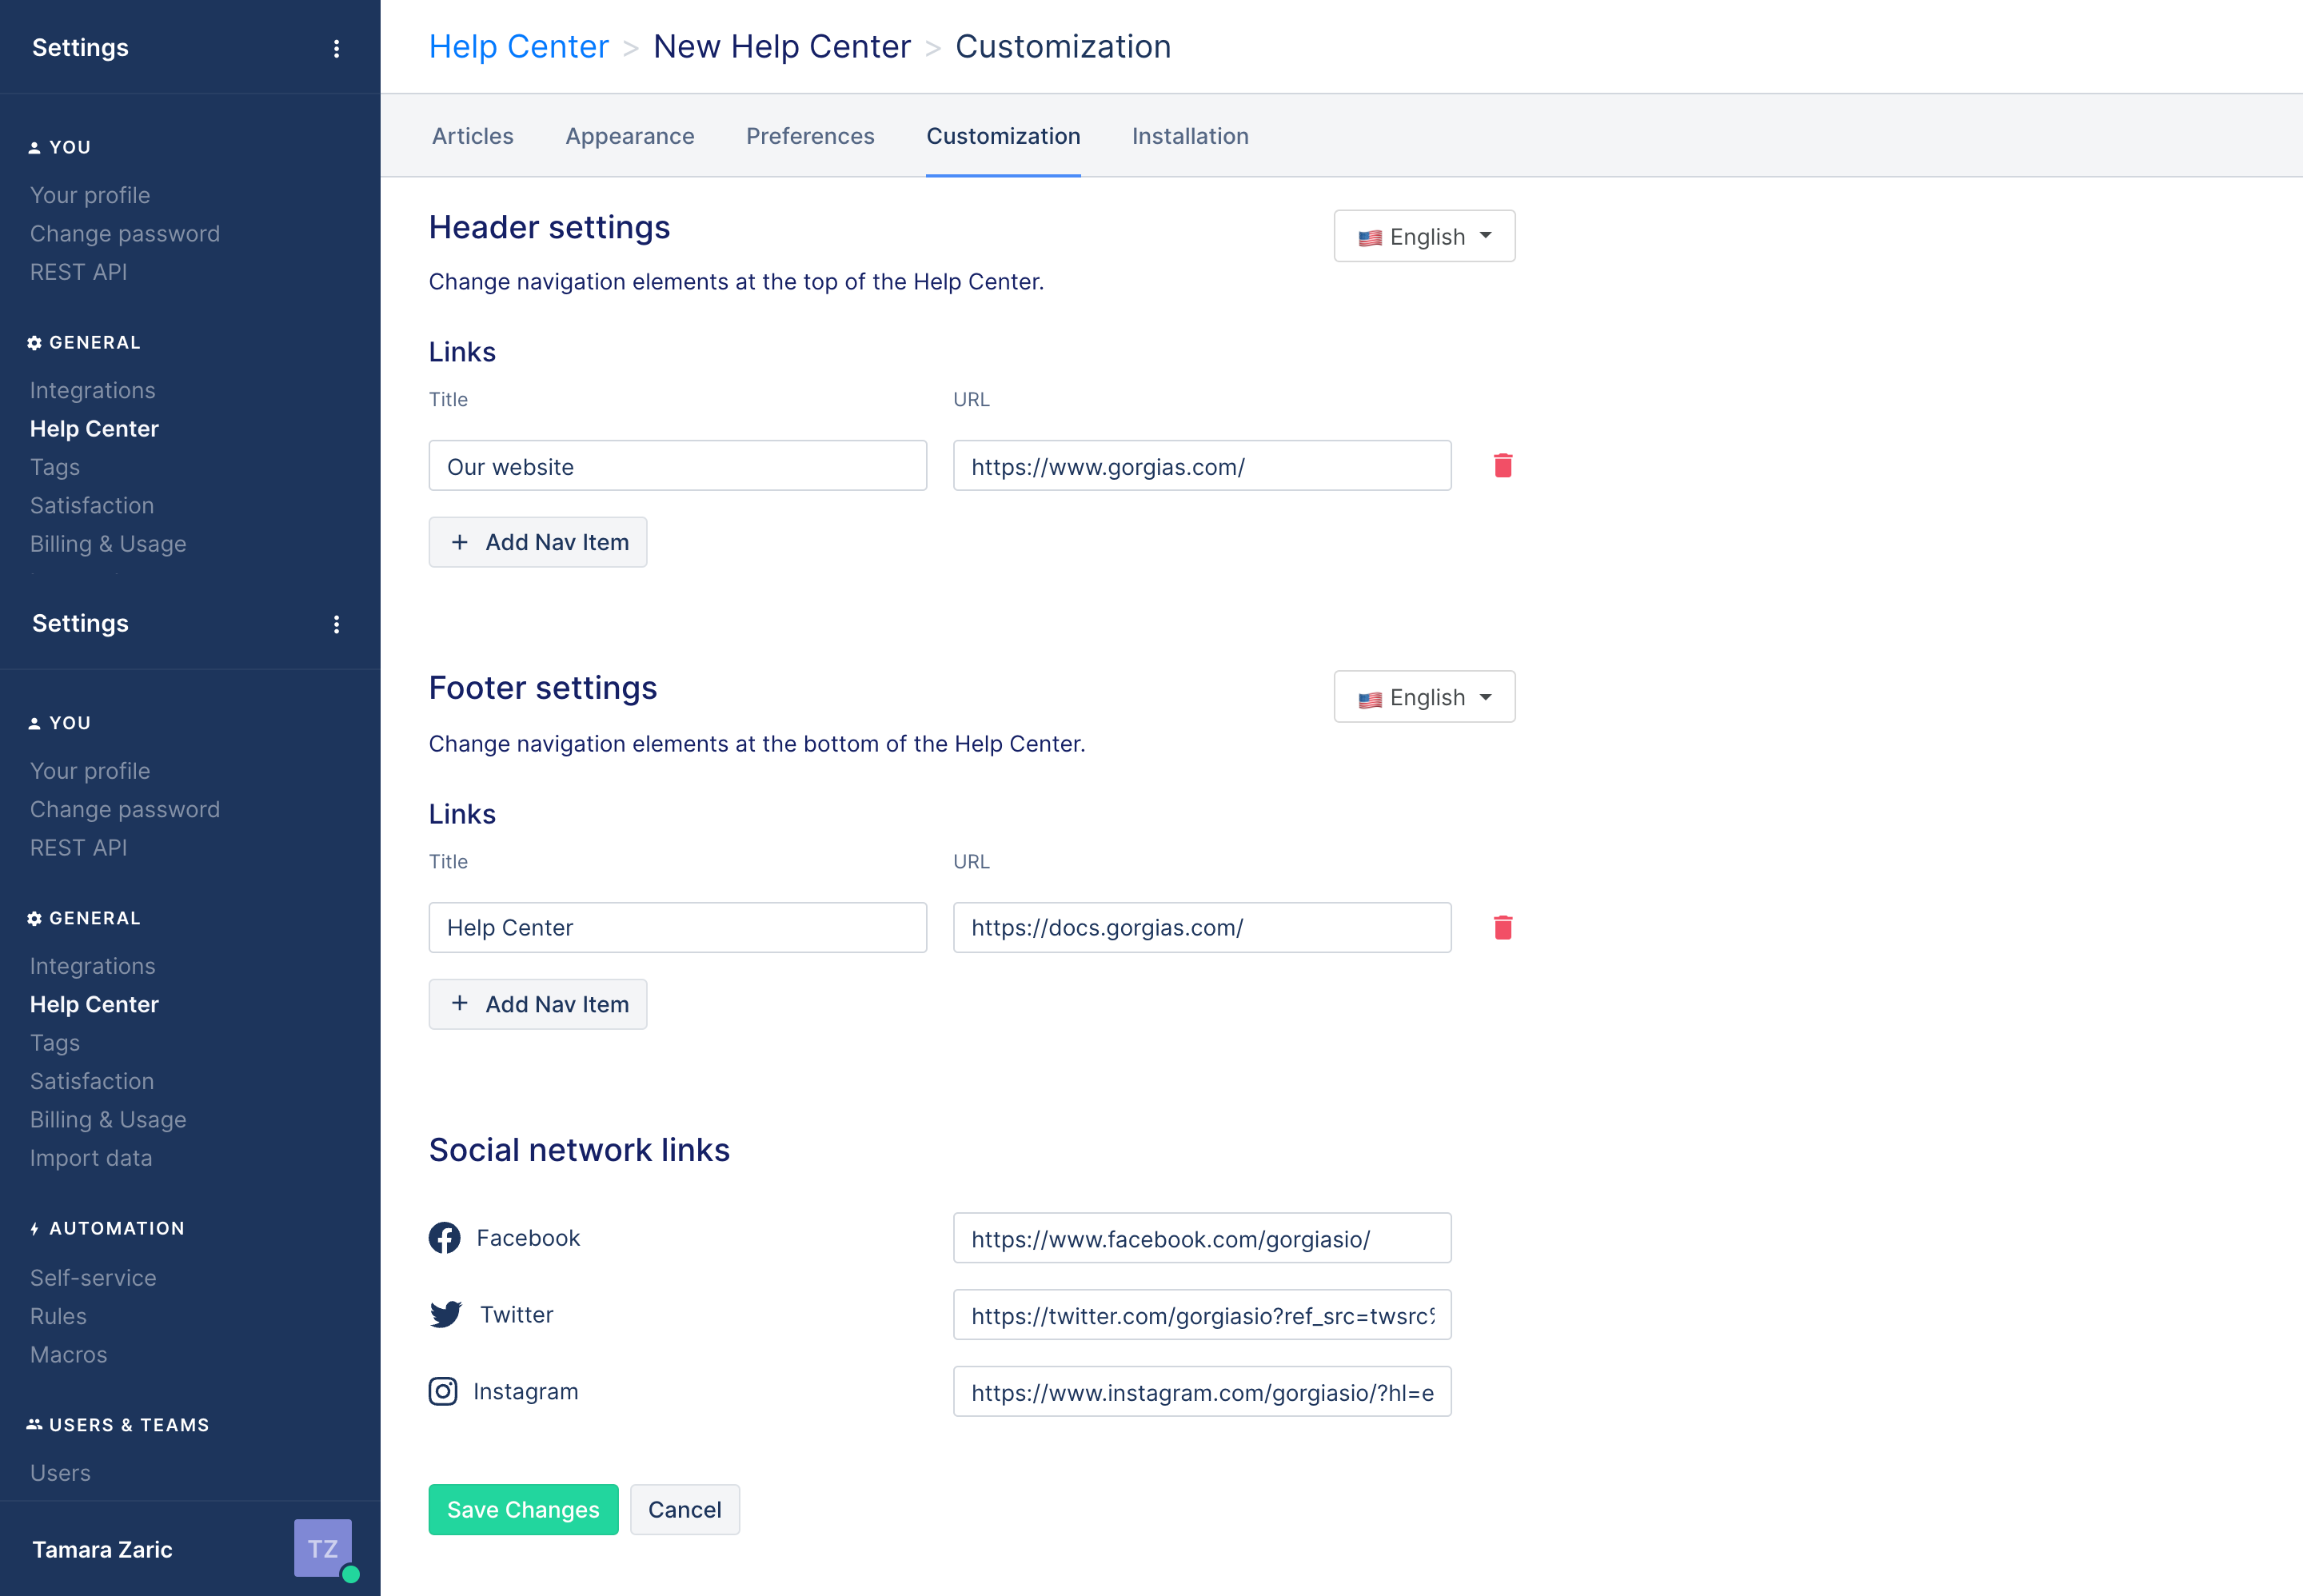This screenshot has height=1596, width=2303.
Task: Click the green Save Changes button
Action: coord(523,1509)
